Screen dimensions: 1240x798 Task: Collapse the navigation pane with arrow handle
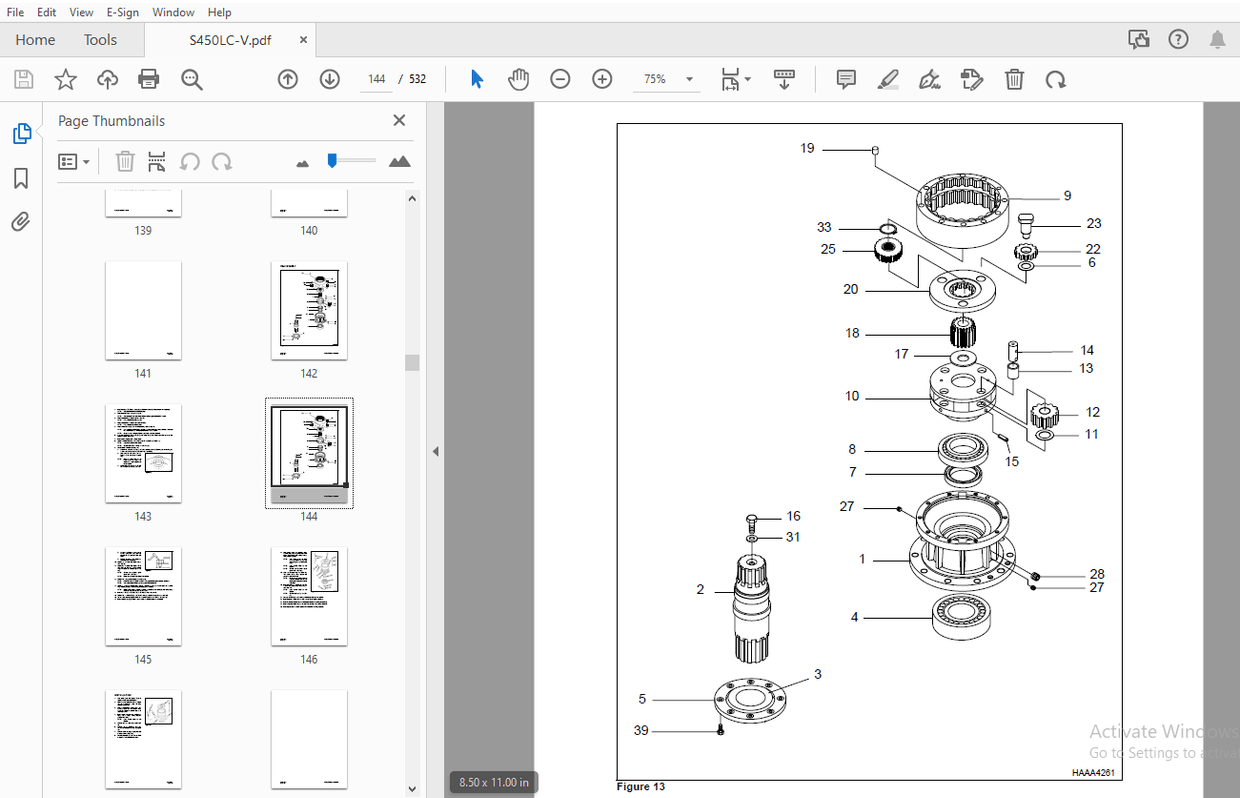pos(435,452)
